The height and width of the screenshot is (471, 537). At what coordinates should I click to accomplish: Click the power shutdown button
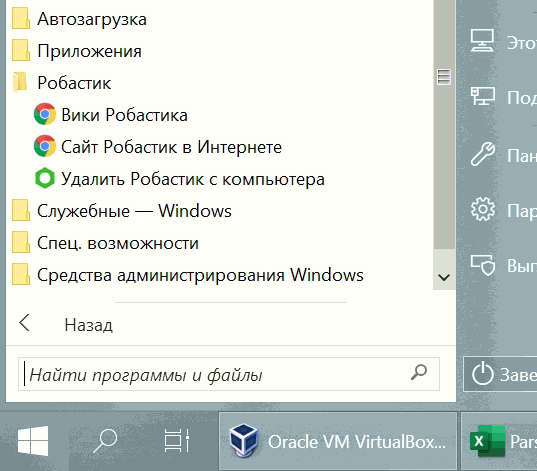(x=500, y=374)
